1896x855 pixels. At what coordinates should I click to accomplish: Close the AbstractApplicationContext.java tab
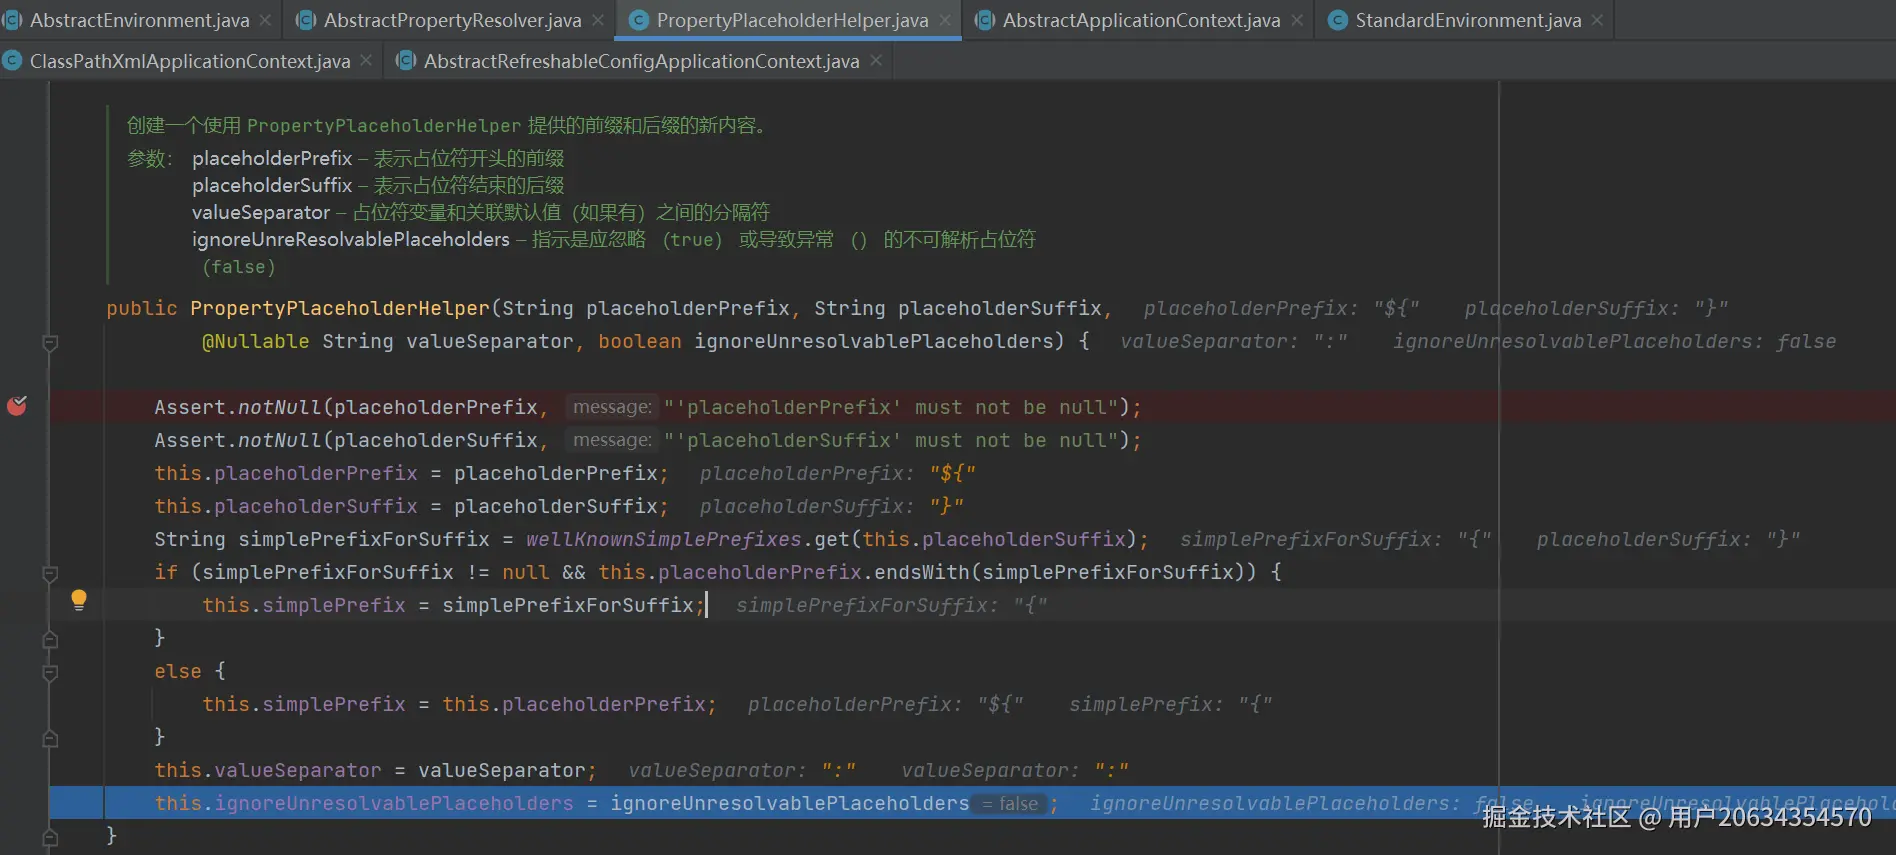tap(1297, 20)
